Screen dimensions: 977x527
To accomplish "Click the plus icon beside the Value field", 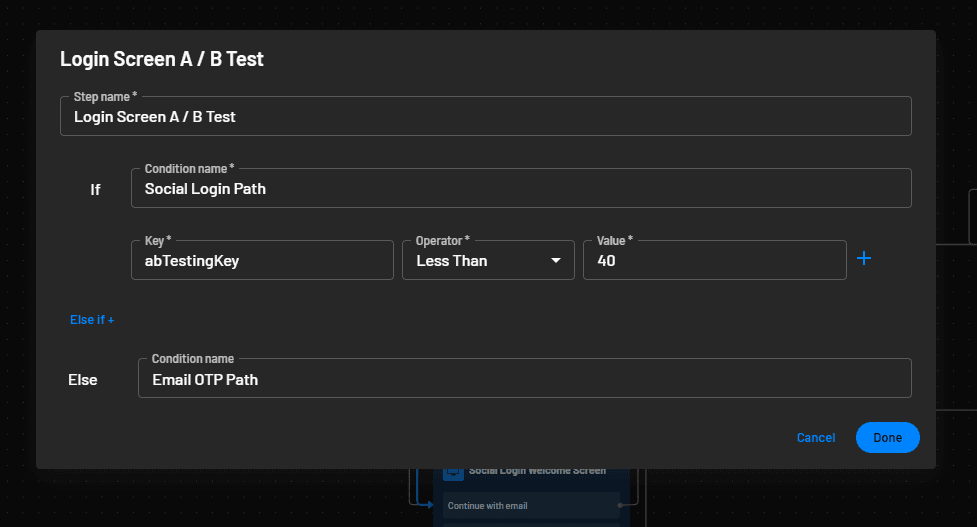I will [x=864, y=259].
